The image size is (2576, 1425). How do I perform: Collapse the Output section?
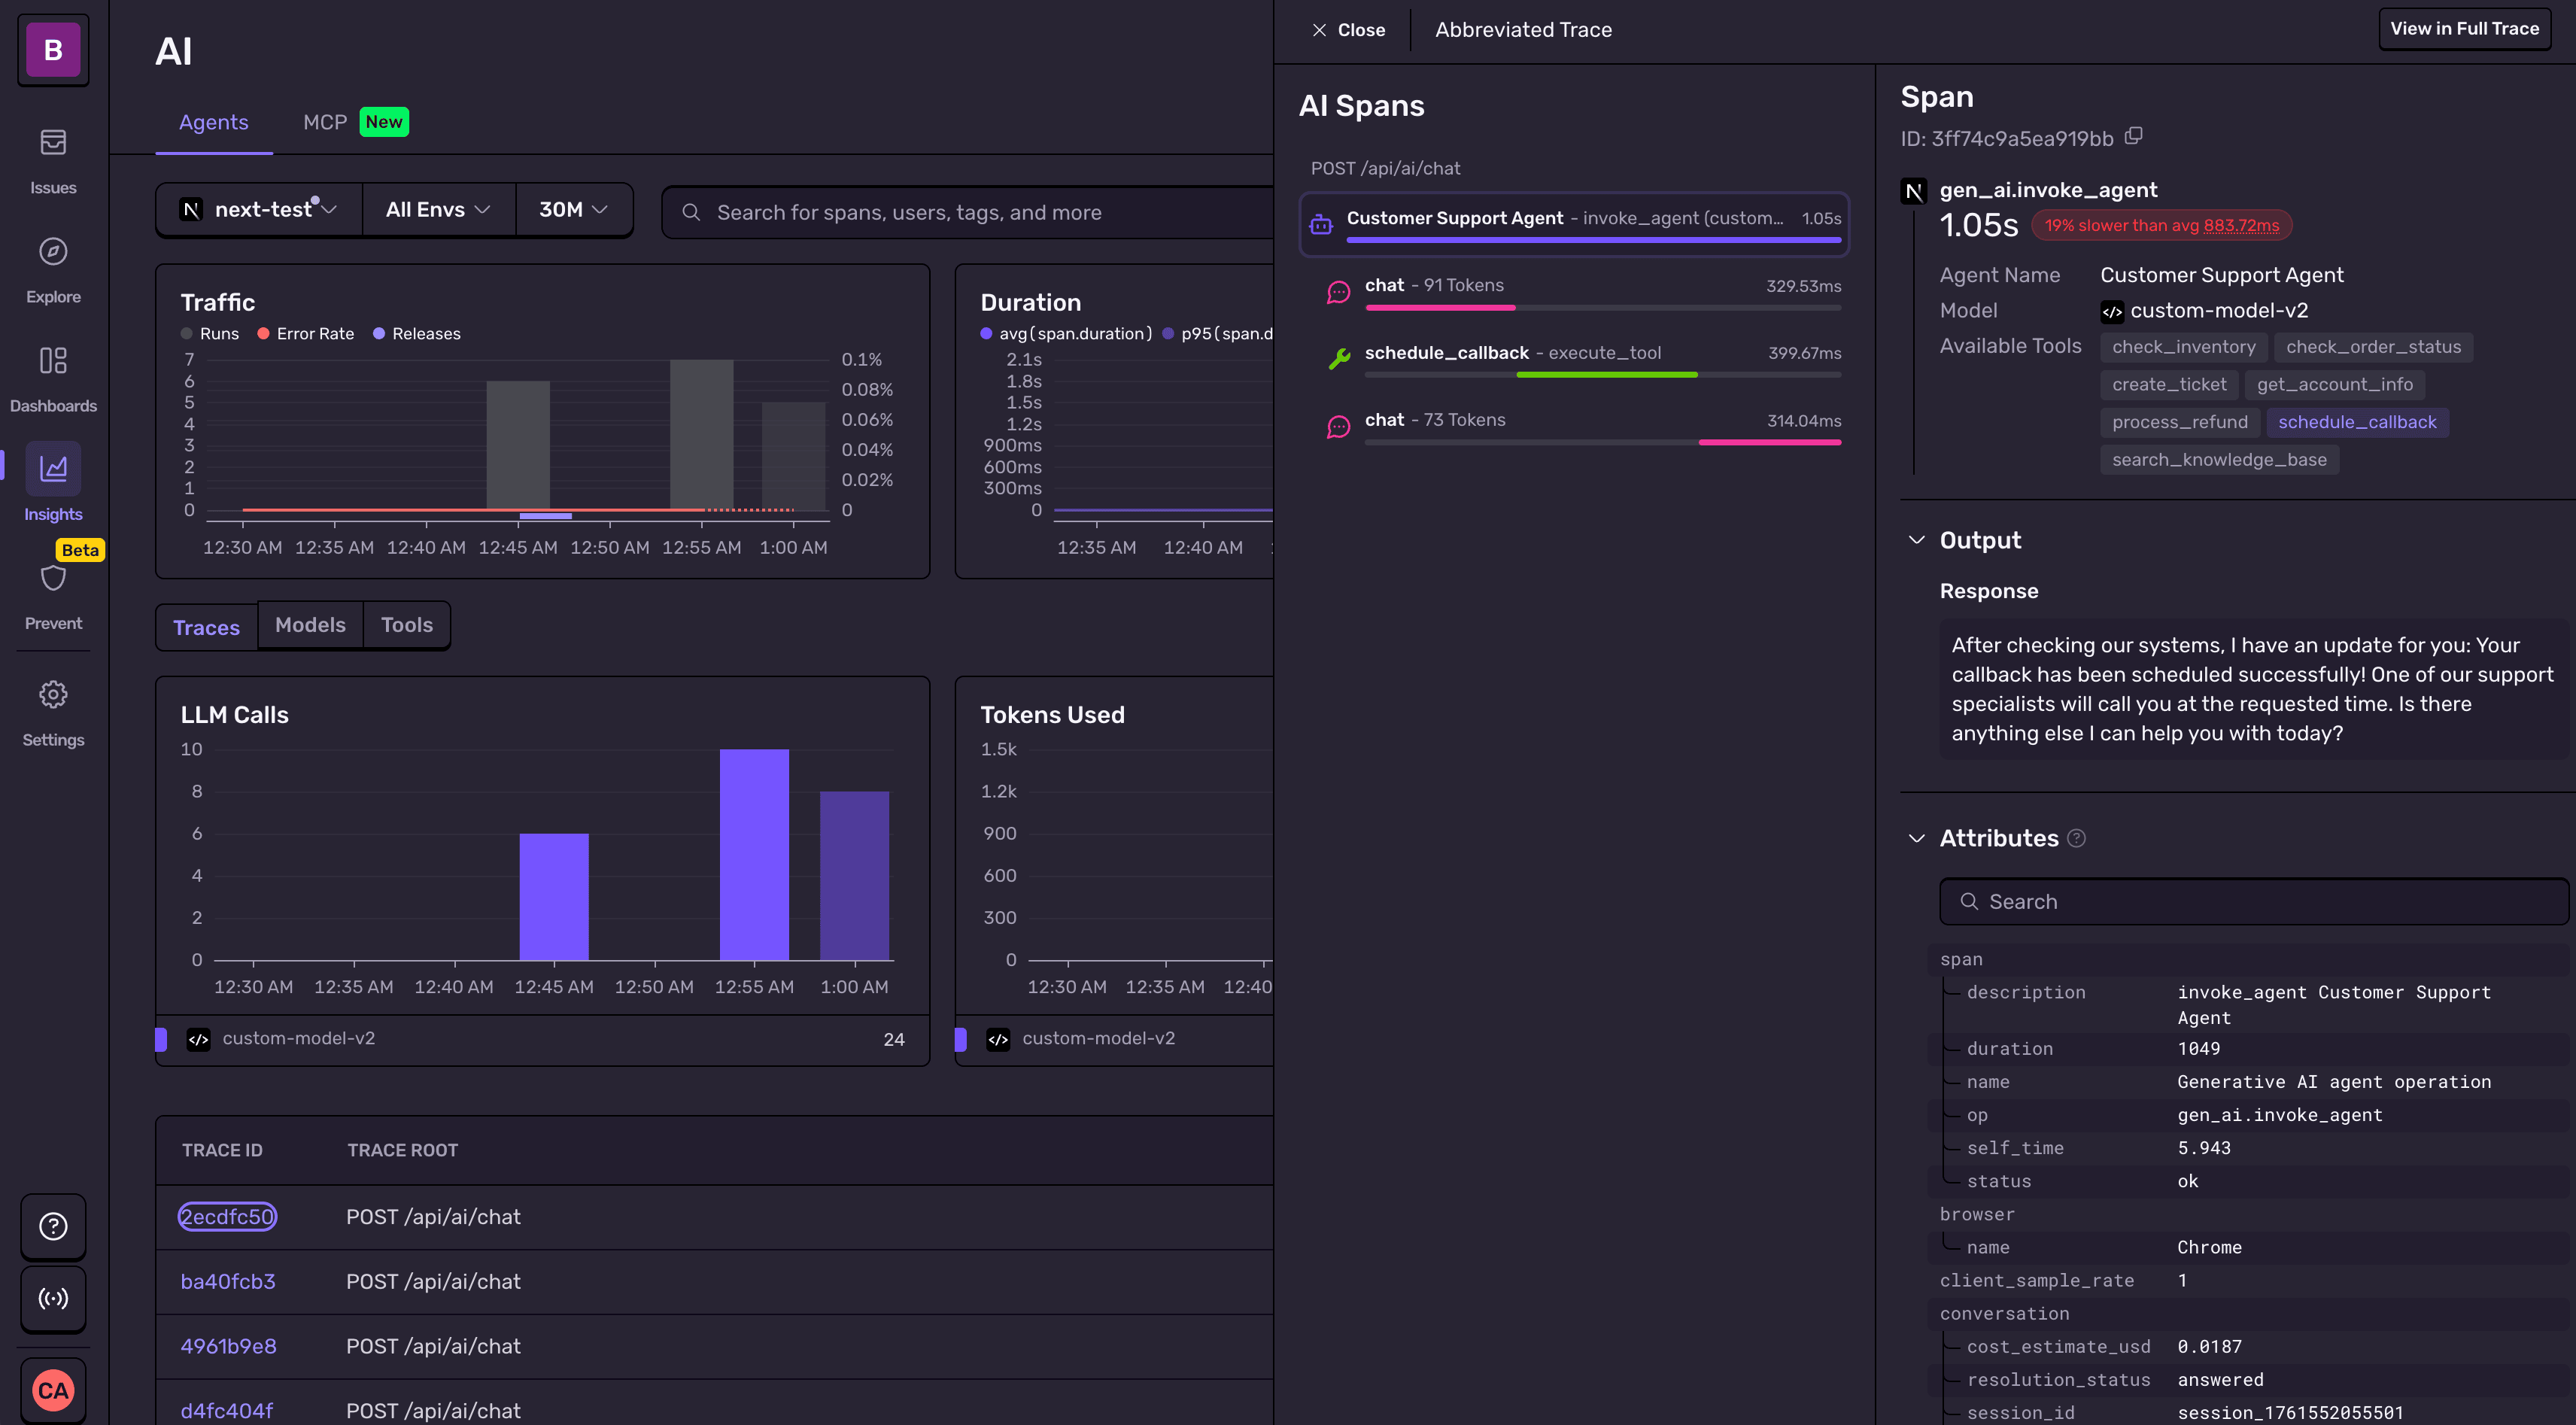pyautogui.click(x=1917, y=540)
